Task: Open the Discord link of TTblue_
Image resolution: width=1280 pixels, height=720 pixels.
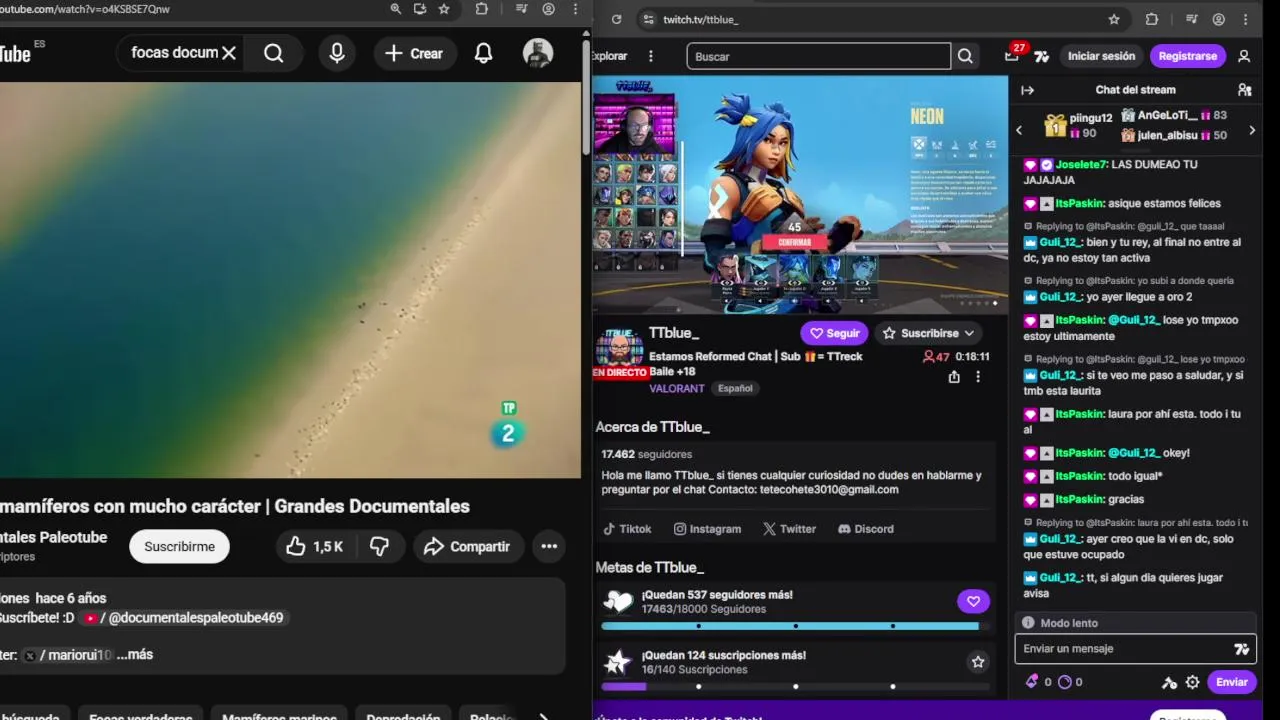Action: tap(865, 529)
